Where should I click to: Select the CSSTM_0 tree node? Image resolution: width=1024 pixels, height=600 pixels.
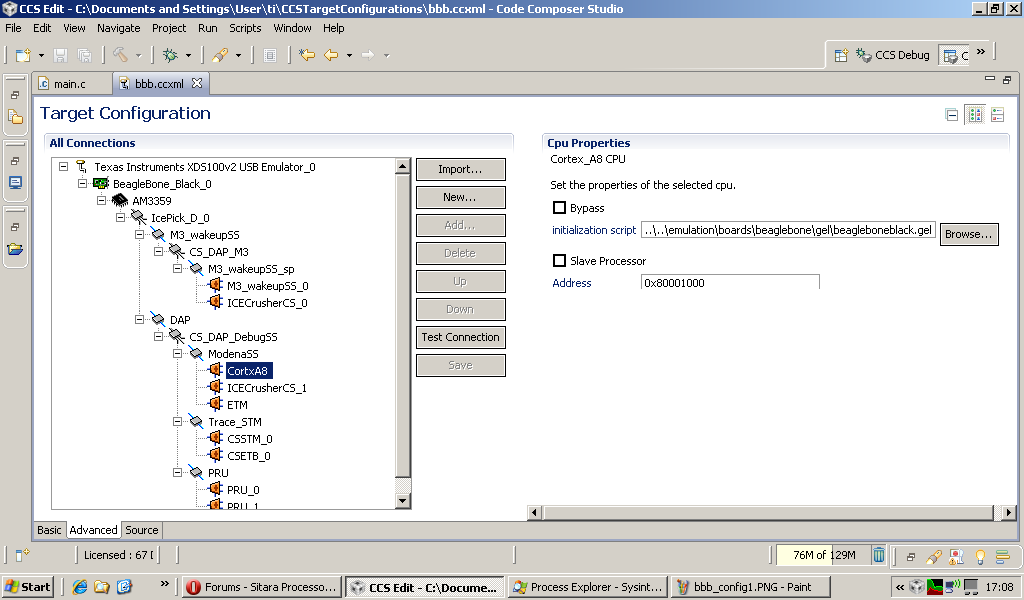point(249,439)
